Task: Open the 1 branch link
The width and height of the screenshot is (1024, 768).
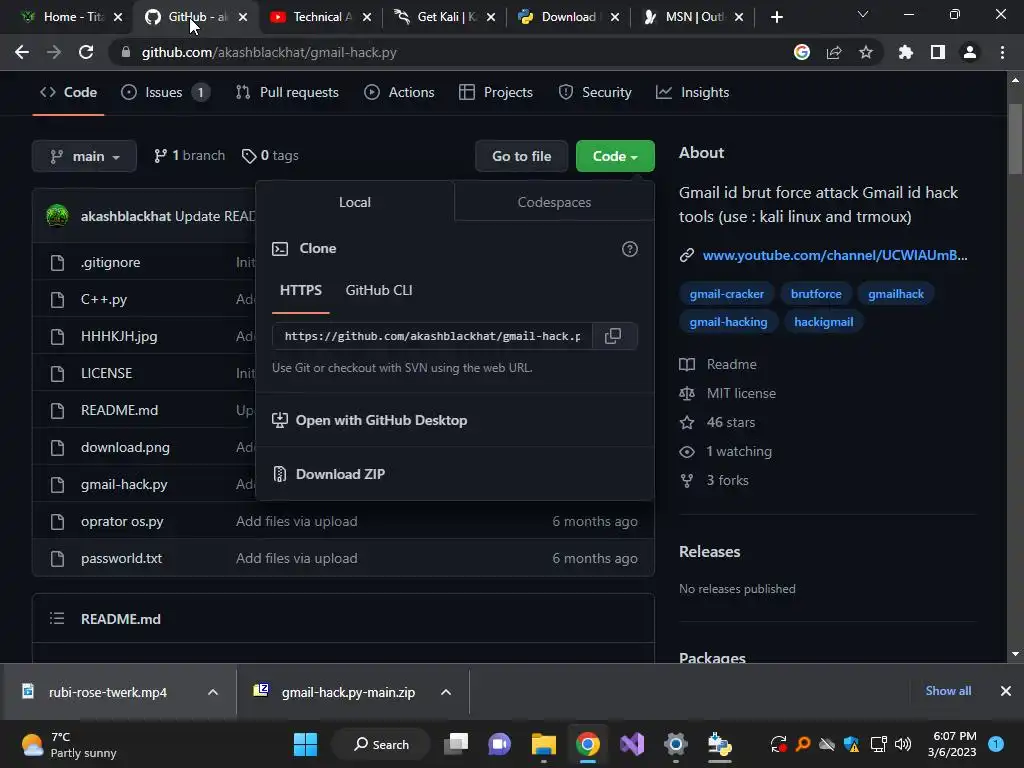Action: (x=189, y=155)
